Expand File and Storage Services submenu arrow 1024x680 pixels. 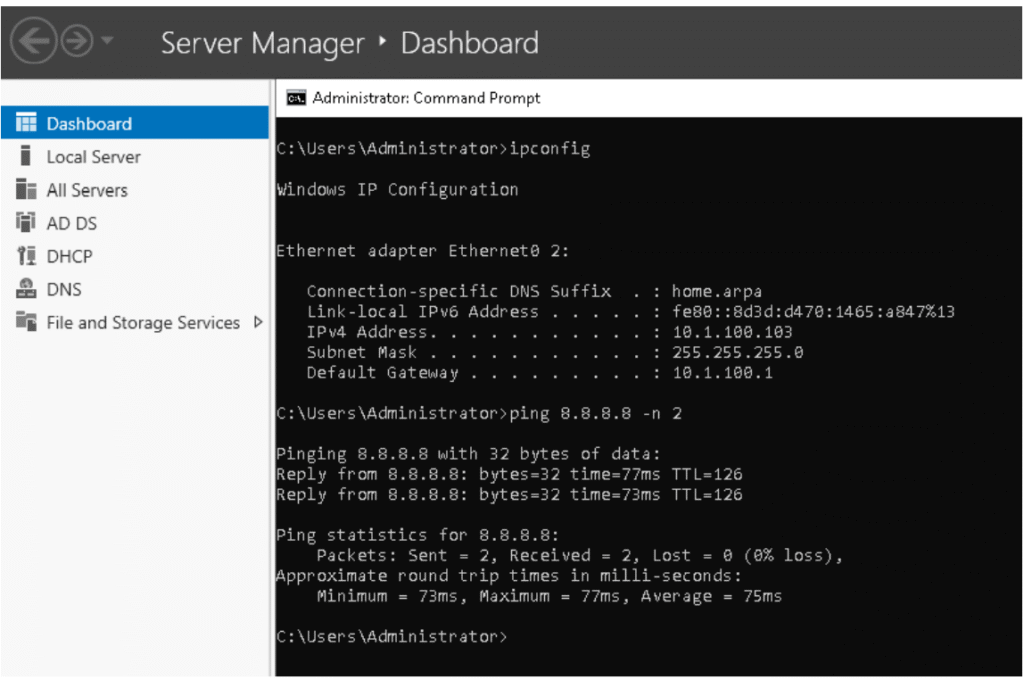pos(258,322)
